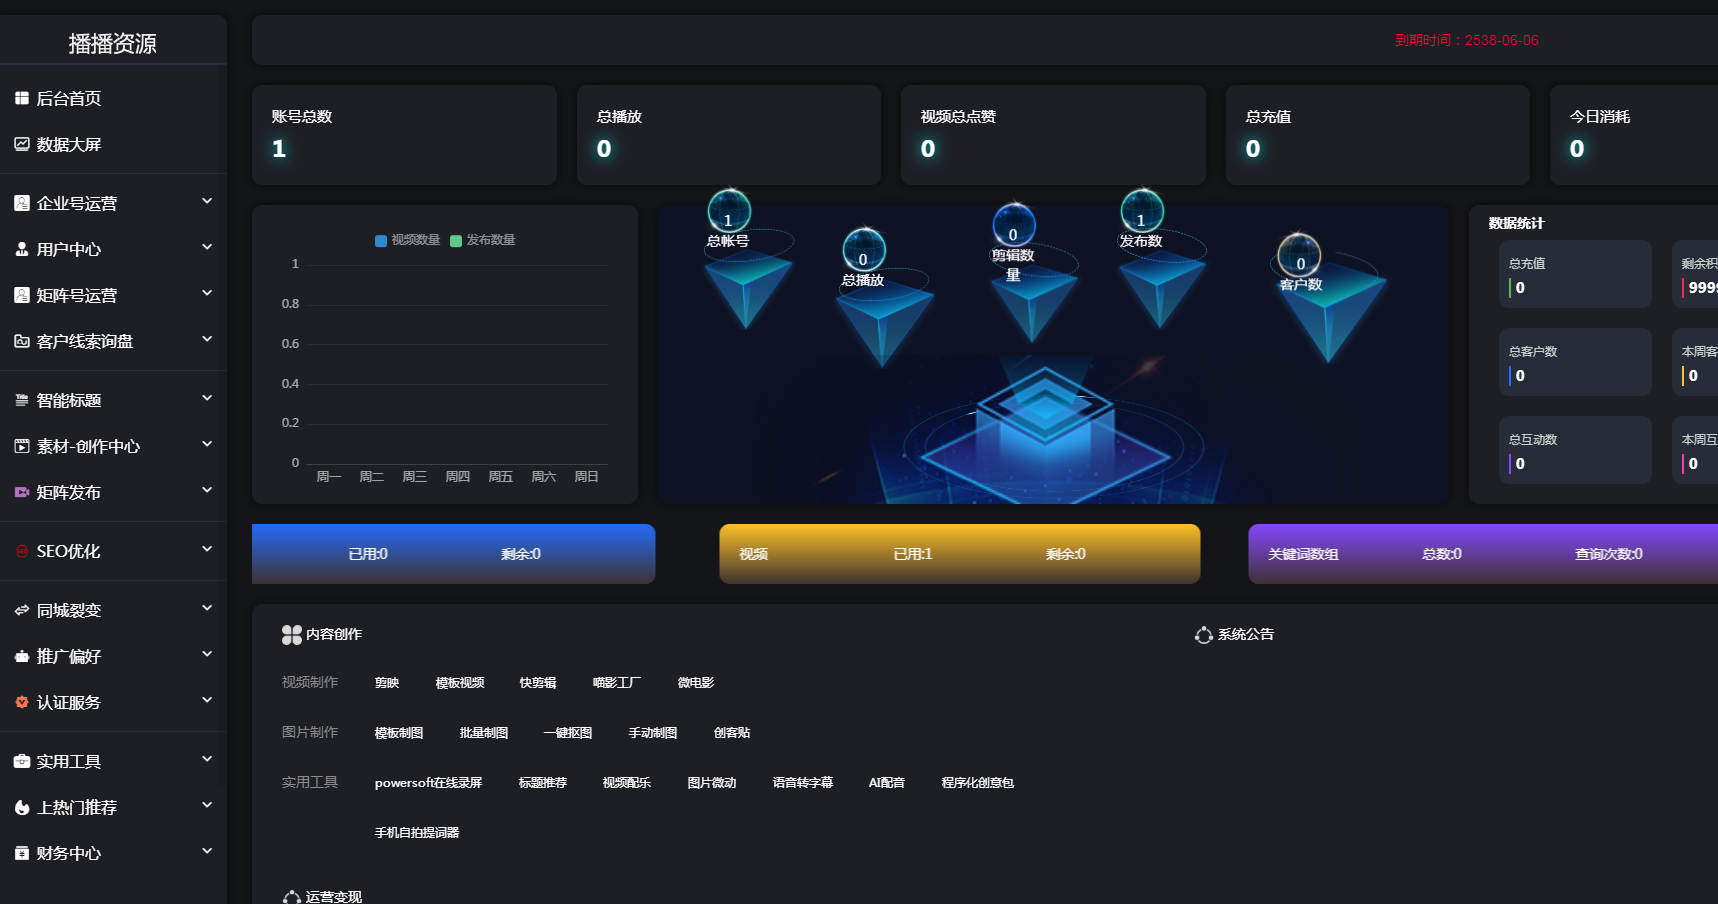Open the 程序化创意包 link
This screenshot has width=1718, height=904.
coord(978,783)
